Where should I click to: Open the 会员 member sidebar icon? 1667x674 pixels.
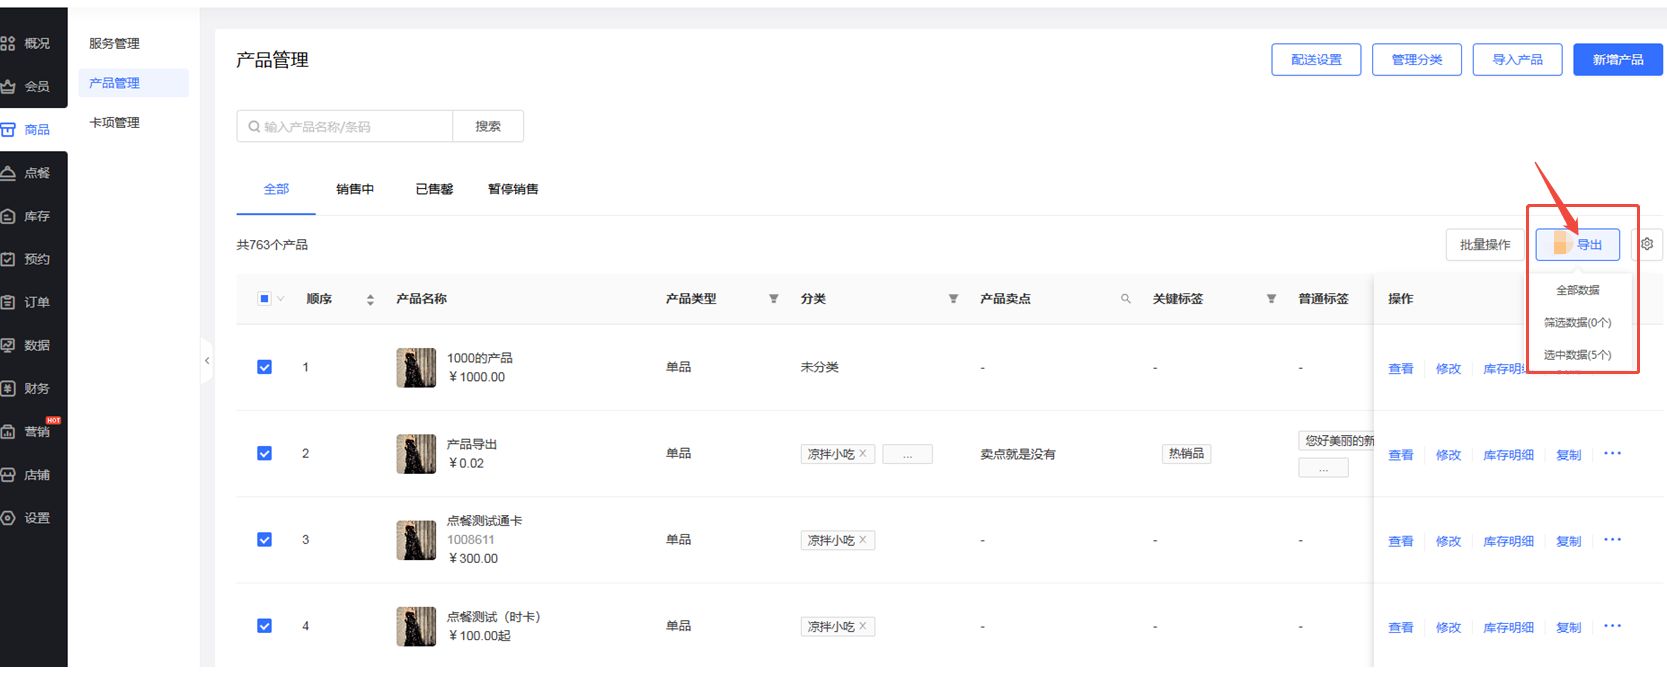(9, 86)
